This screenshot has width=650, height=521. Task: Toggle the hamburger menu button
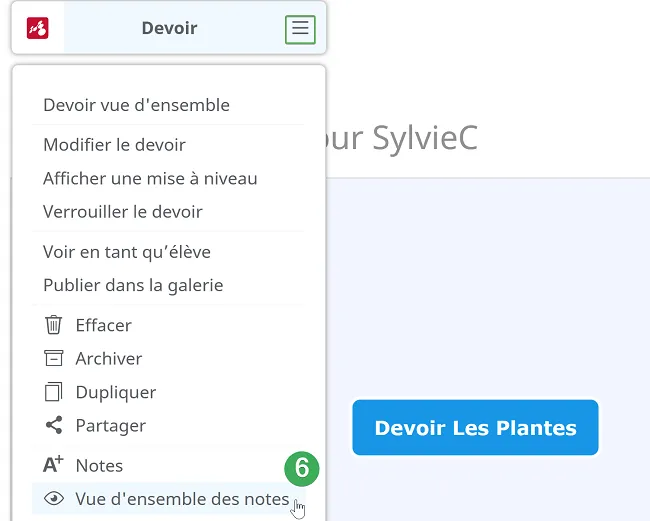pos(300,29)
